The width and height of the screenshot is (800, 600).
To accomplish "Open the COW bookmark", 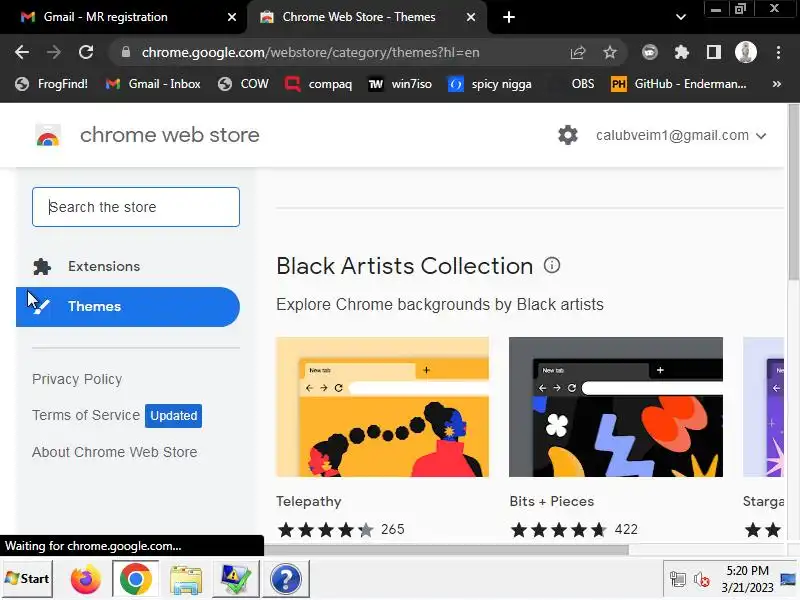I will pos(243,84).
